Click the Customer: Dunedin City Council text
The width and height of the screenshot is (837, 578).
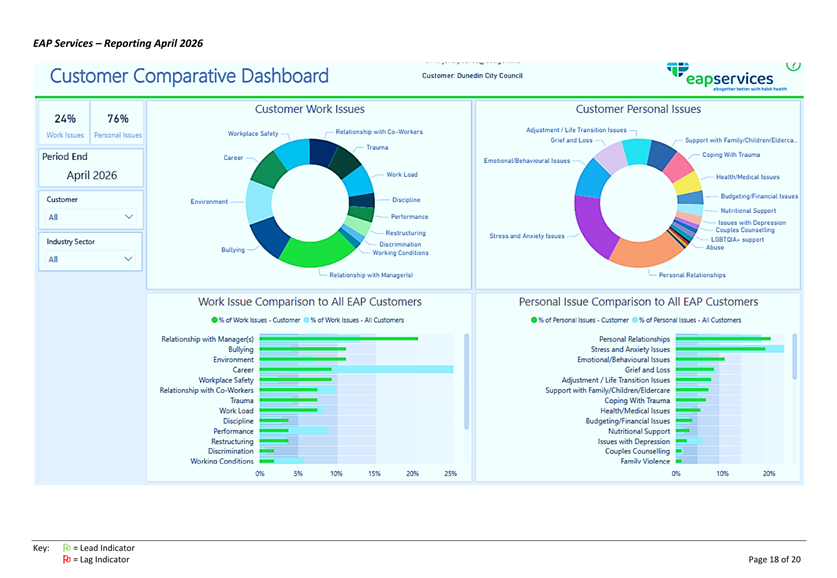coord(472,76)
